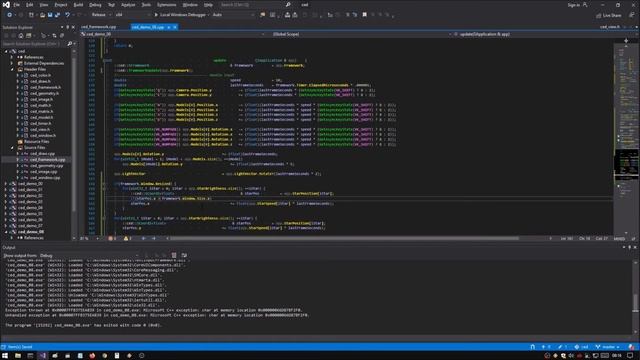
Task: Click the Undo toolbar icon
Action: [x=67, y=15]
